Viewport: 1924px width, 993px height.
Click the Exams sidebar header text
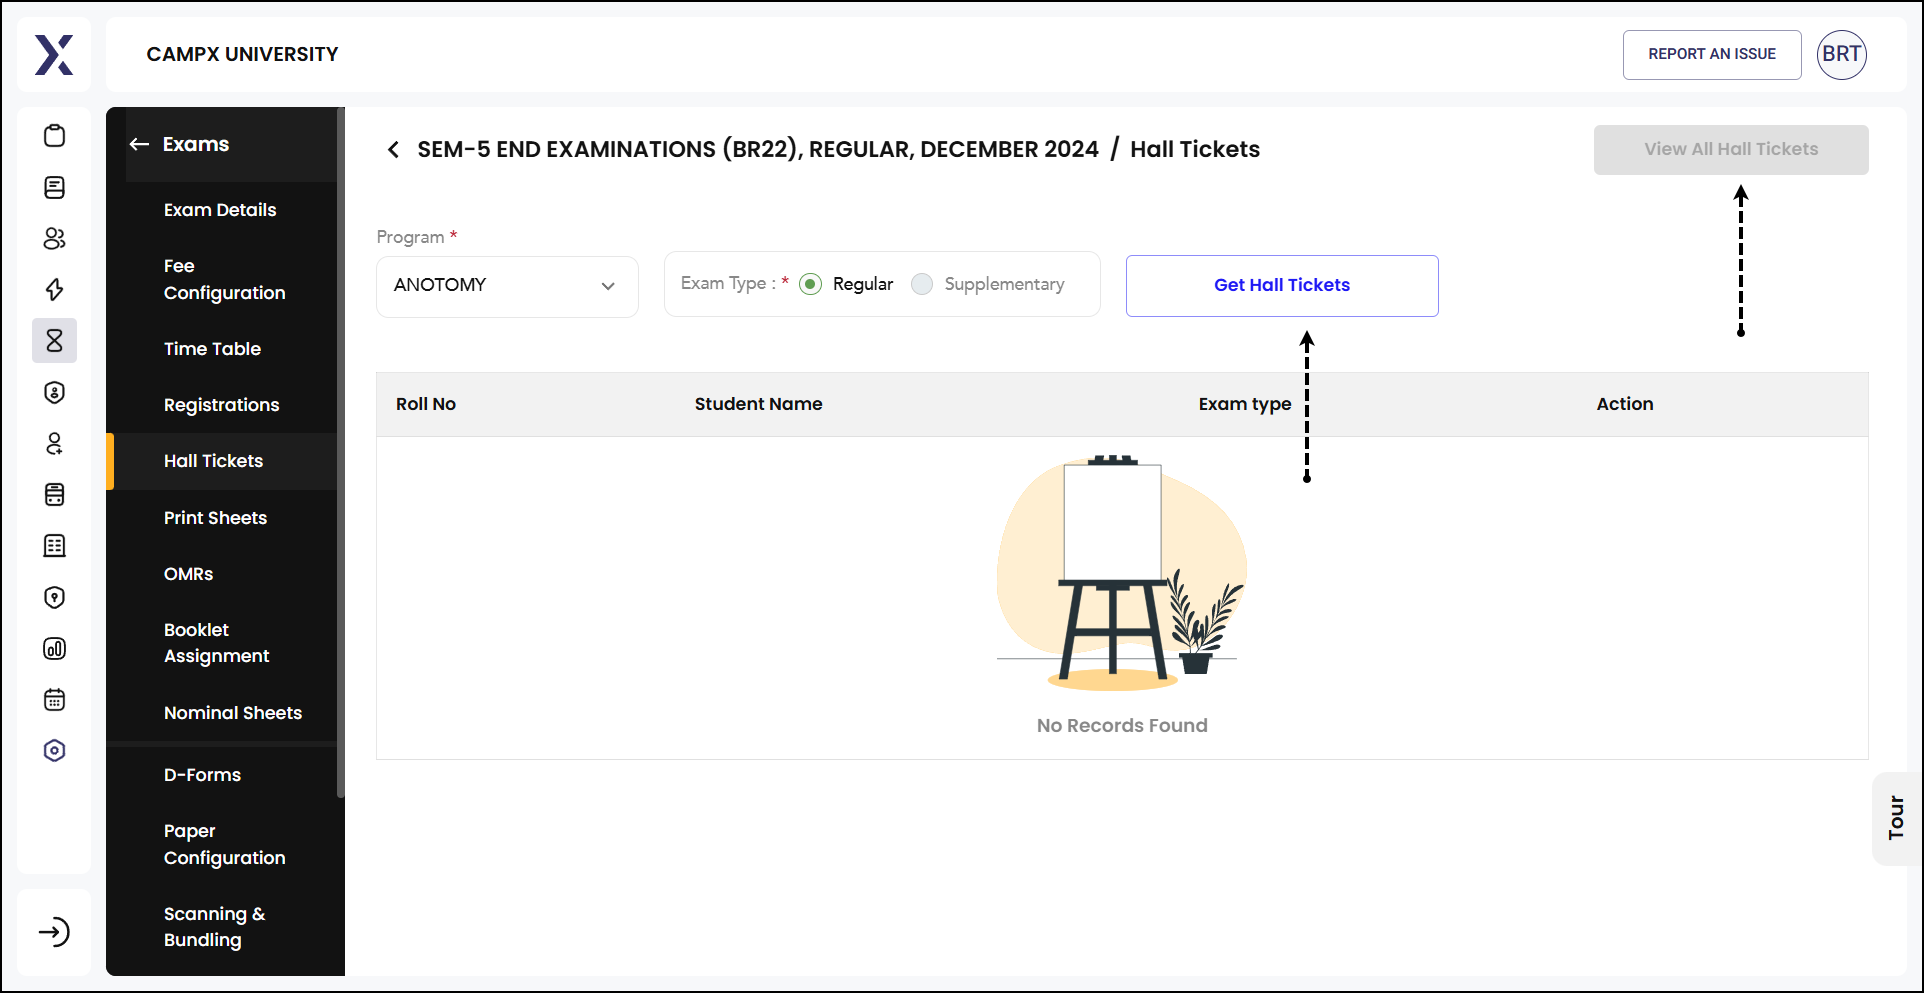[196, 144]
